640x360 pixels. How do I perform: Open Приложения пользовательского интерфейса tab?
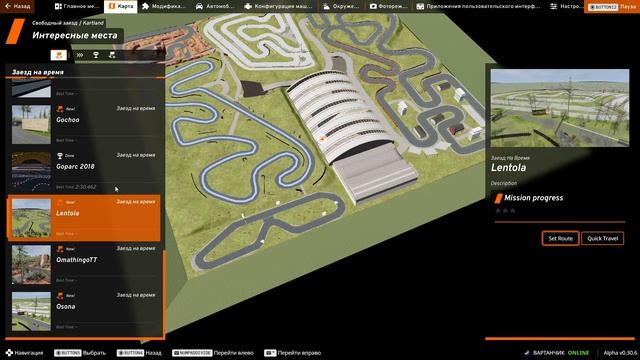(x=478, y=7)
